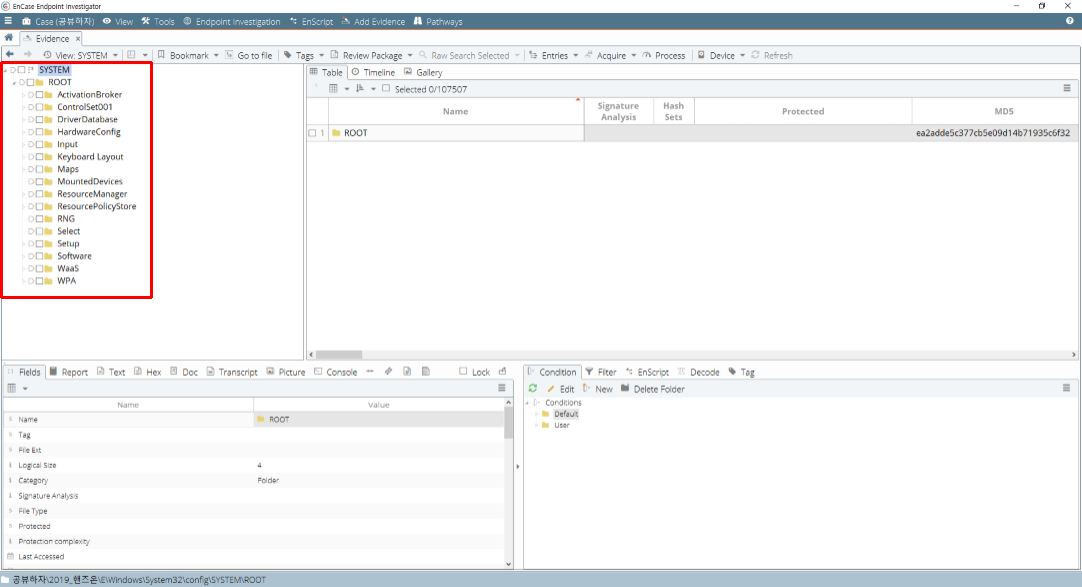
Task: Expand the Default conditions folder
Action: point(537,414)
